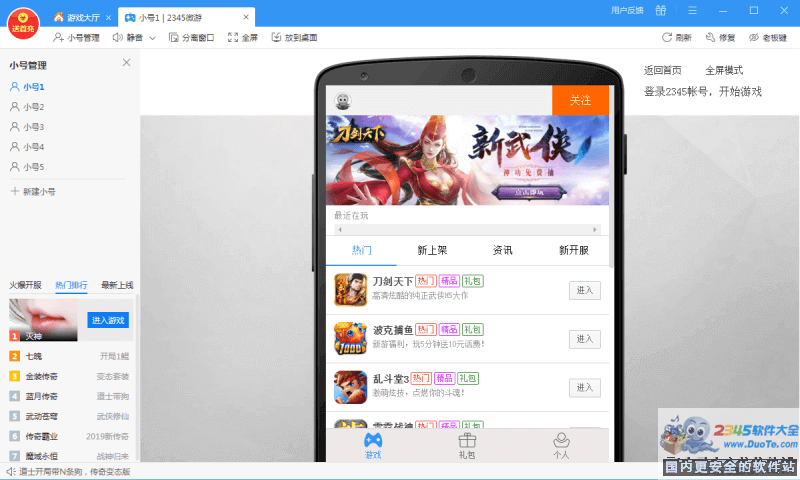Click the 波克捕鱼 game icon
800x480 pixels.
pyautogui.click(x=351, y=338)
